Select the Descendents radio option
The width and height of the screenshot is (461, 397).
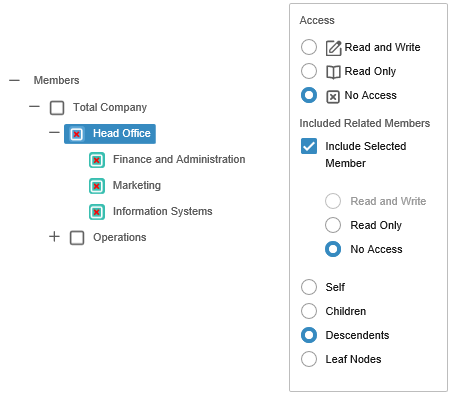point(309,335)
